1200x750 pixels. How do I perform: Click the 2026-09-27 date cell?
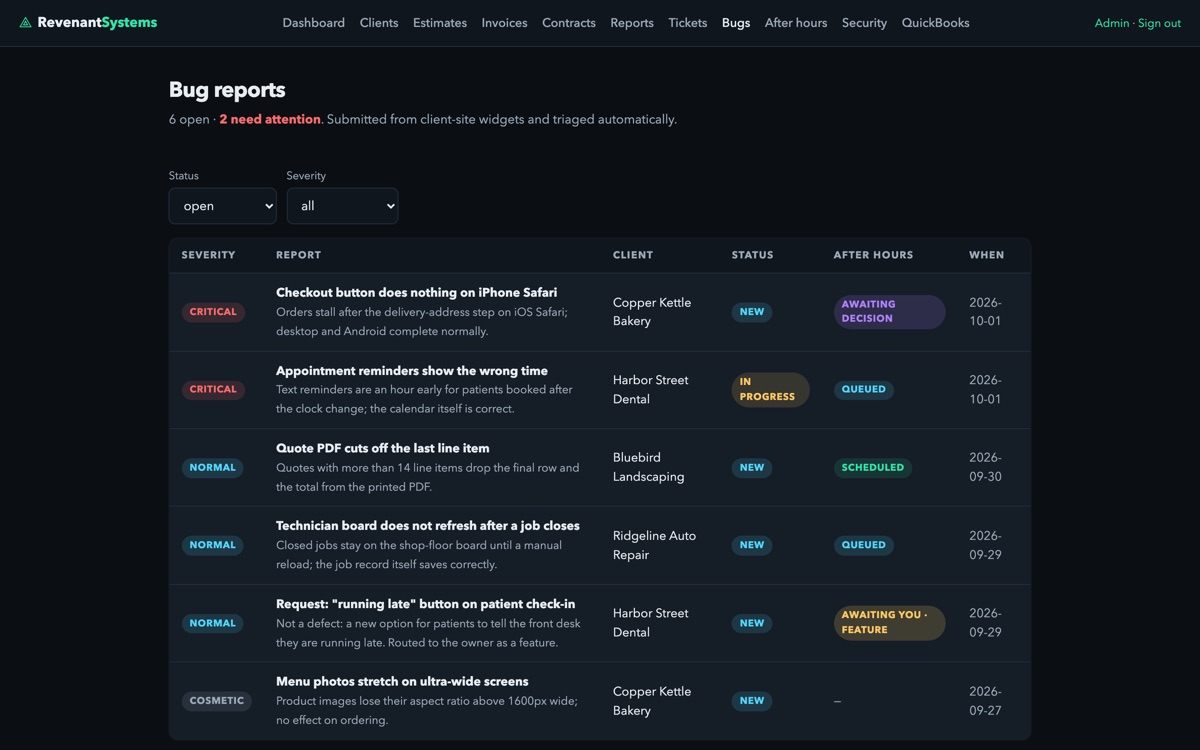pos(985,701)
